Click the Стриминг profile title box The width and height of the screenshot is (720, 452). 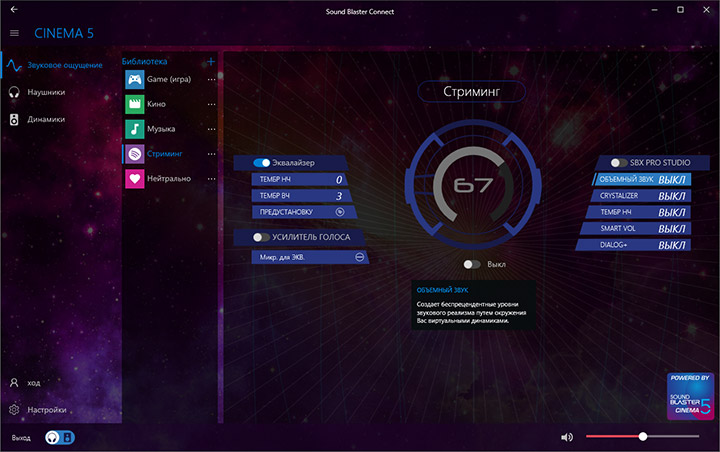pos(472,91)
